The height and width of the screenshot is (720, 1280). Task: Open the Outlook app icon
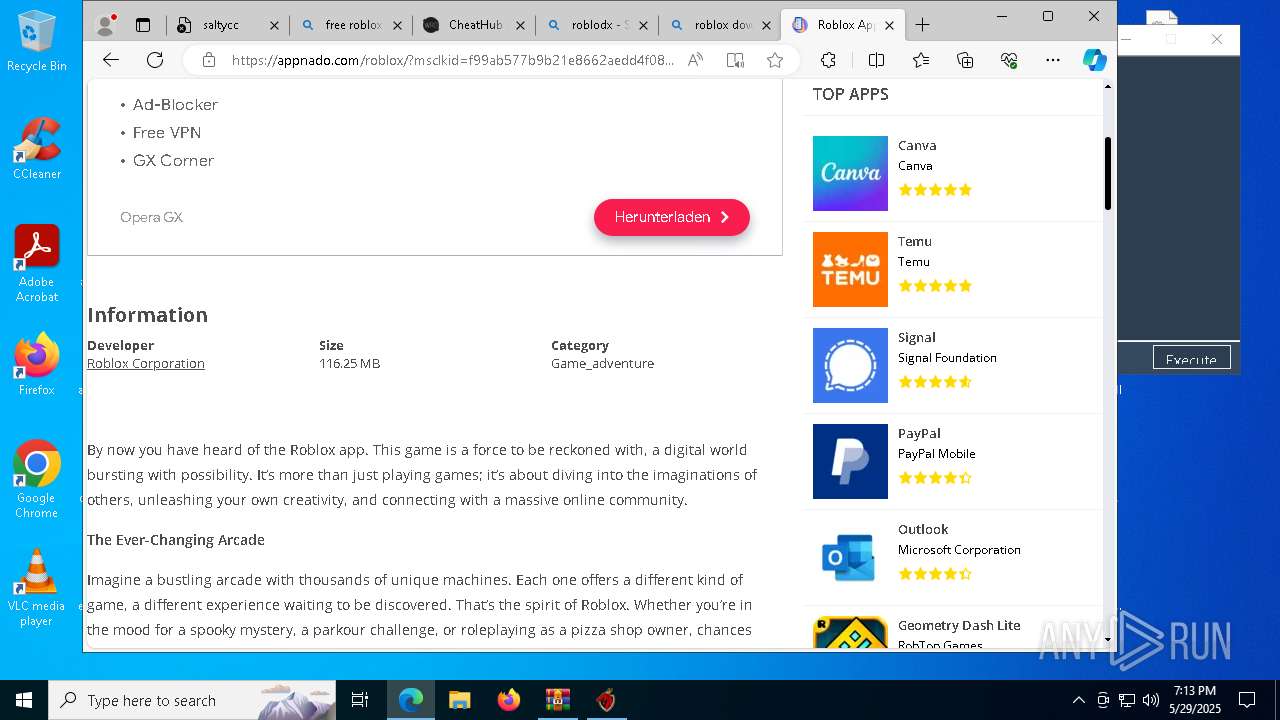pyautogui.click(x=850, y=557)
